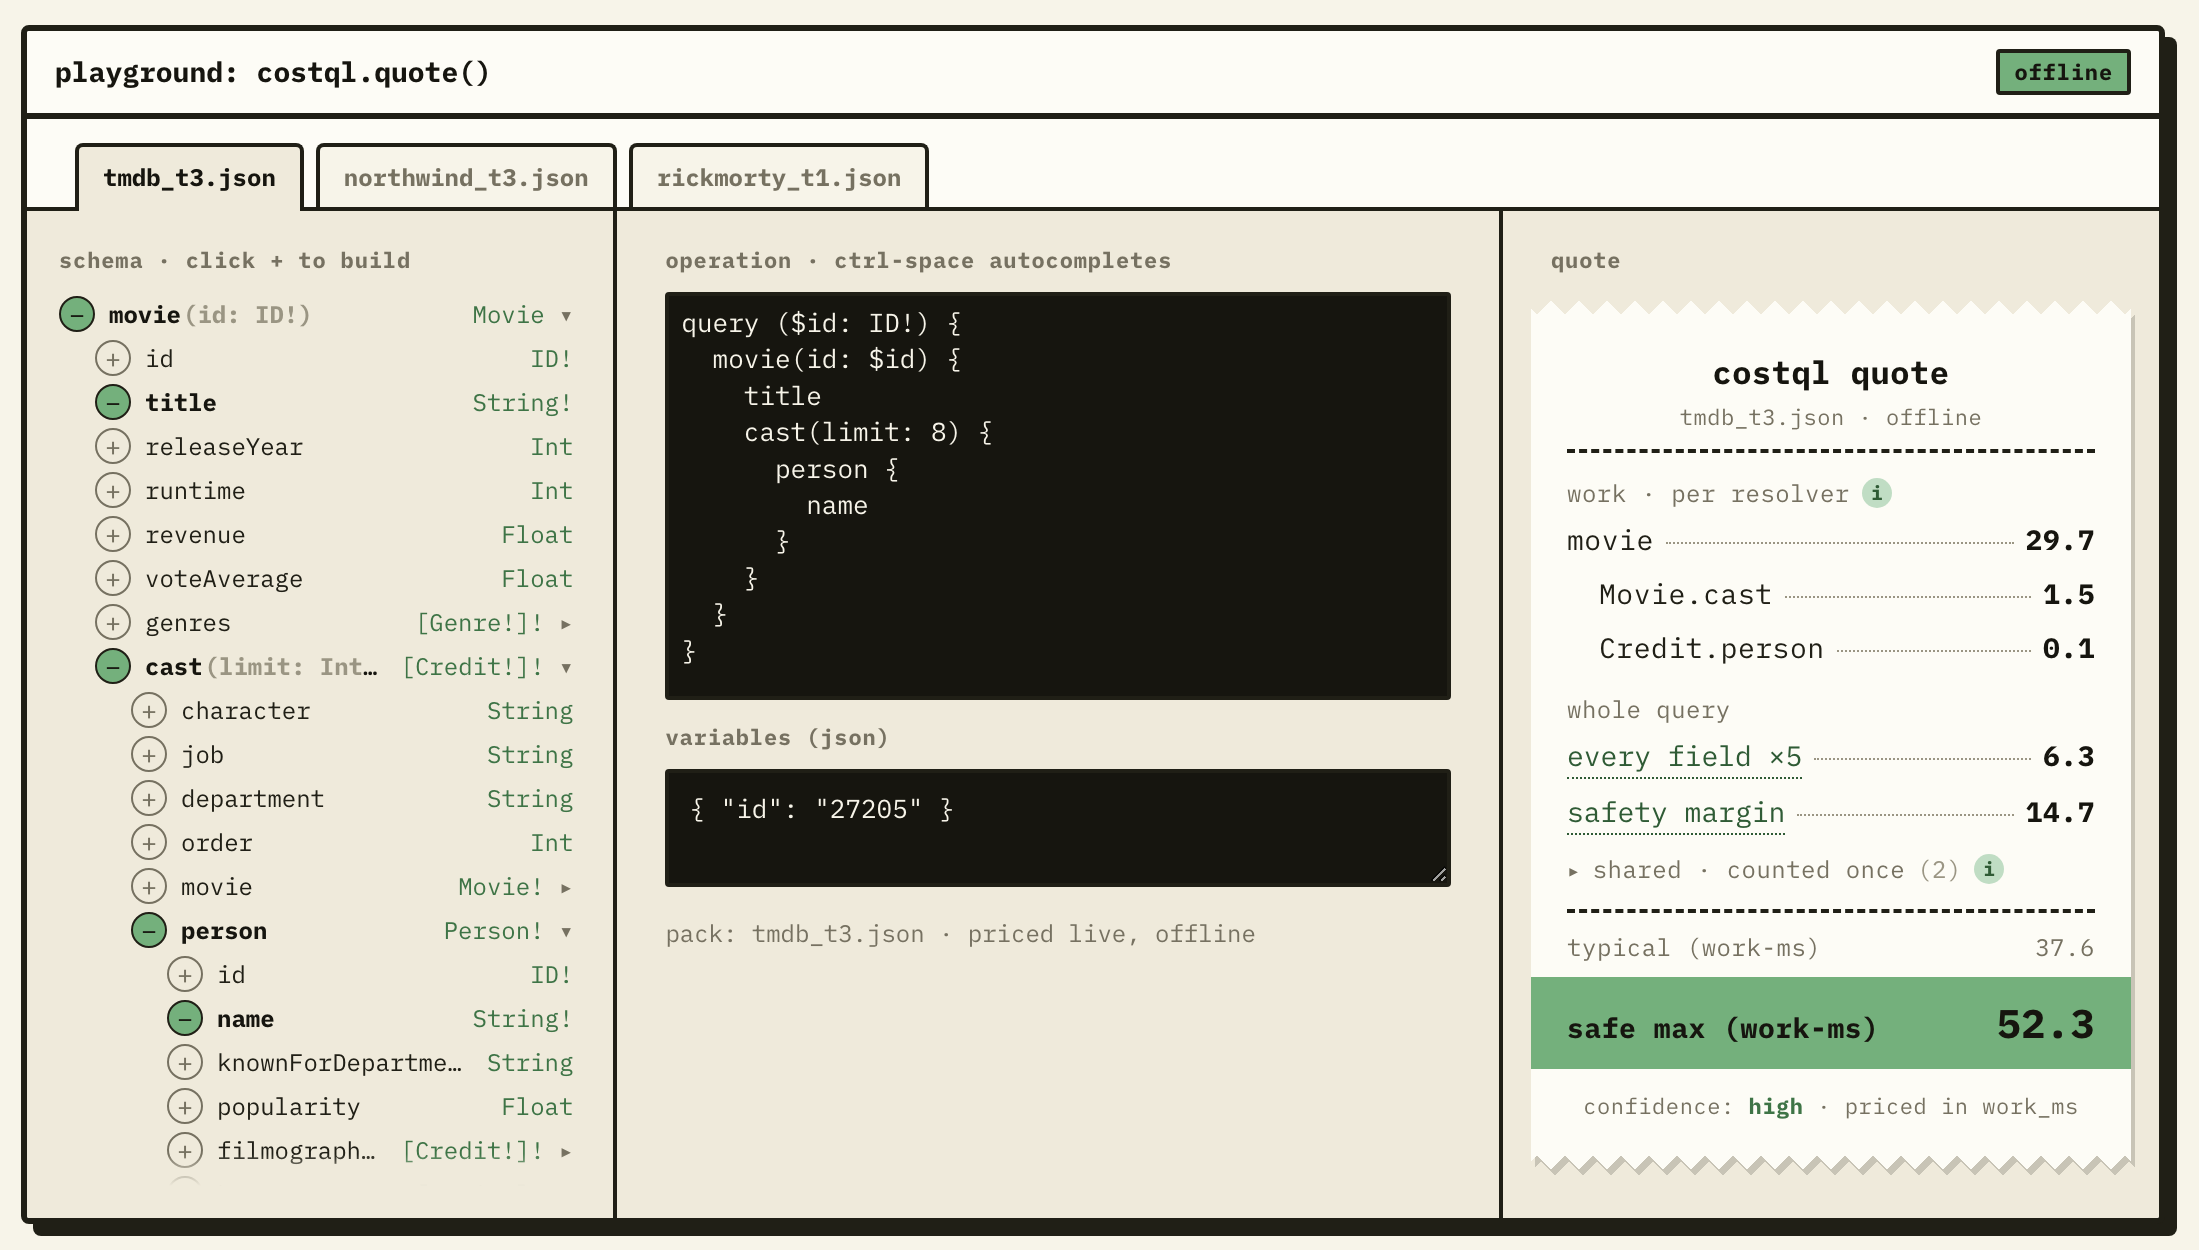Open the northwind_t3.json tab
2199x1250 pixels.
466,178
